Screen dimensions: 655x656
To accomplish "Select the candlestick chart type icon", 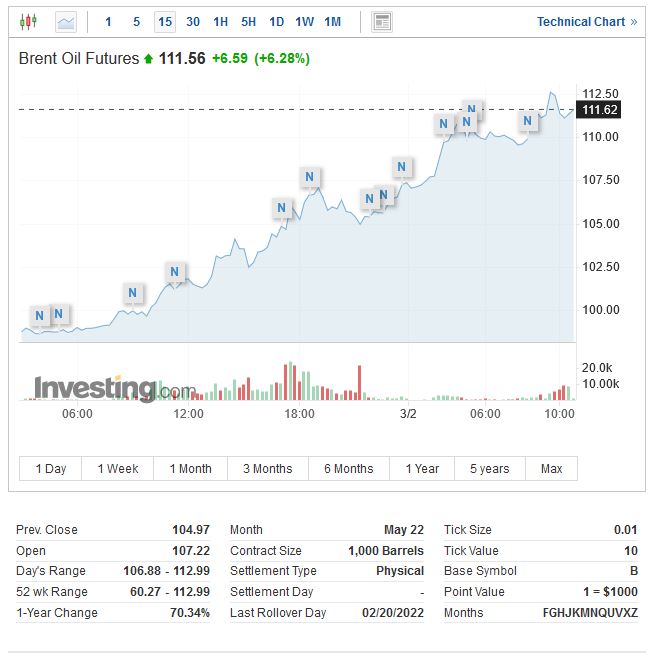I will [x=28, y=21].
